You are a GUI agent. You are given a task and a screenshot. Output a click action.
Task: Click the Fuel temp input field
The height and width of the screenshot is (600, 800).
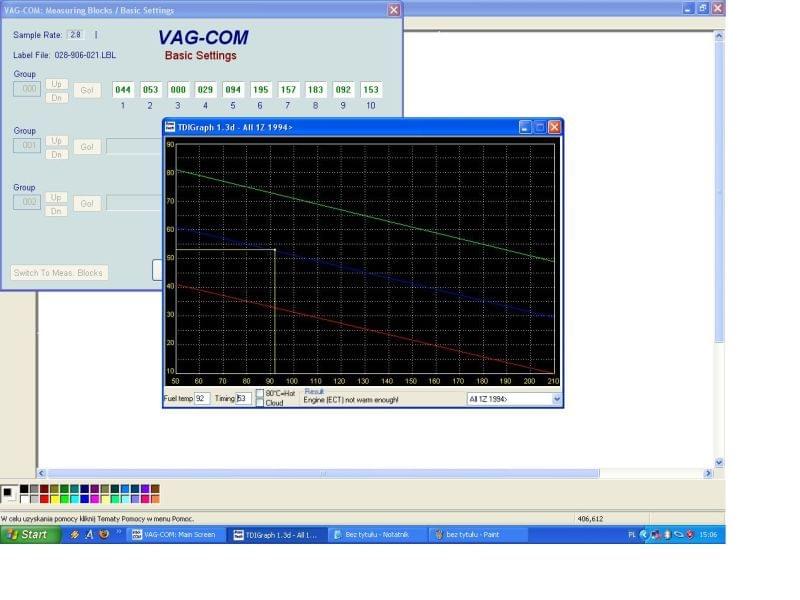(202, 399)
